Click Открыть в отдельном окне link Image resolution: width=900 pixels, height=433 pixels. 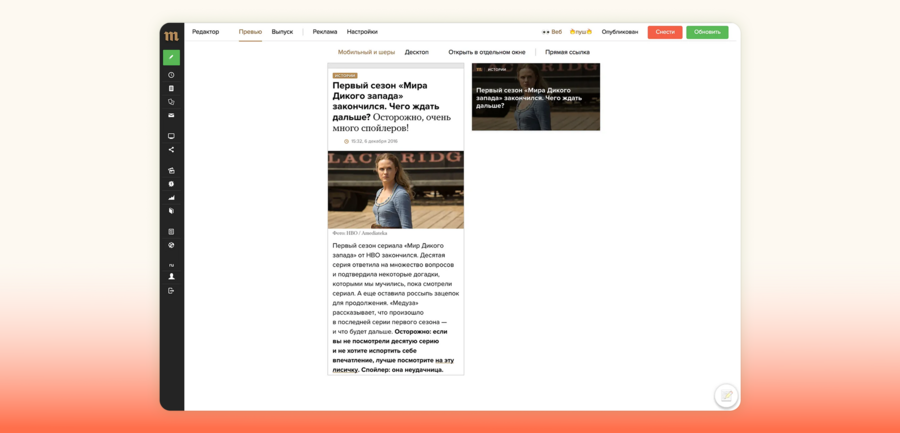coord(487,52)
